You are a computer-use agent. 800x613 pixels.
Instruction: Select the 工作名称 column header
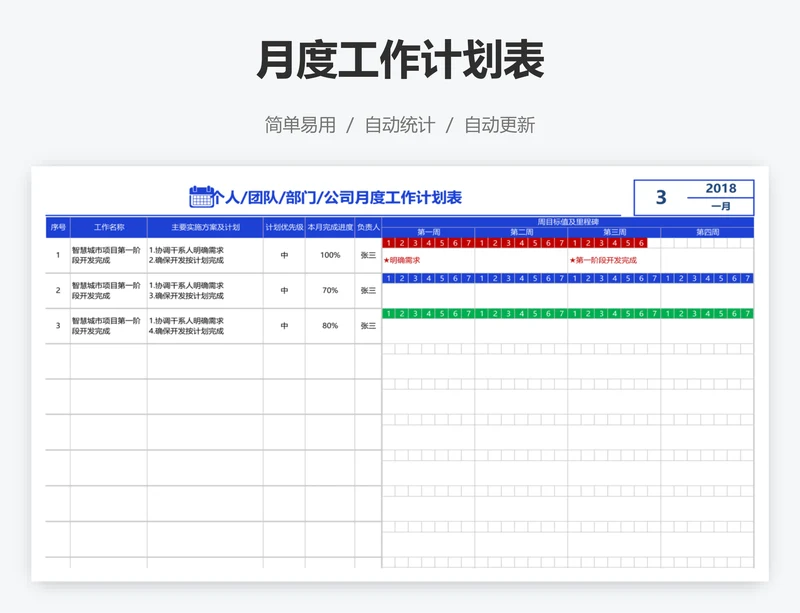109,228
